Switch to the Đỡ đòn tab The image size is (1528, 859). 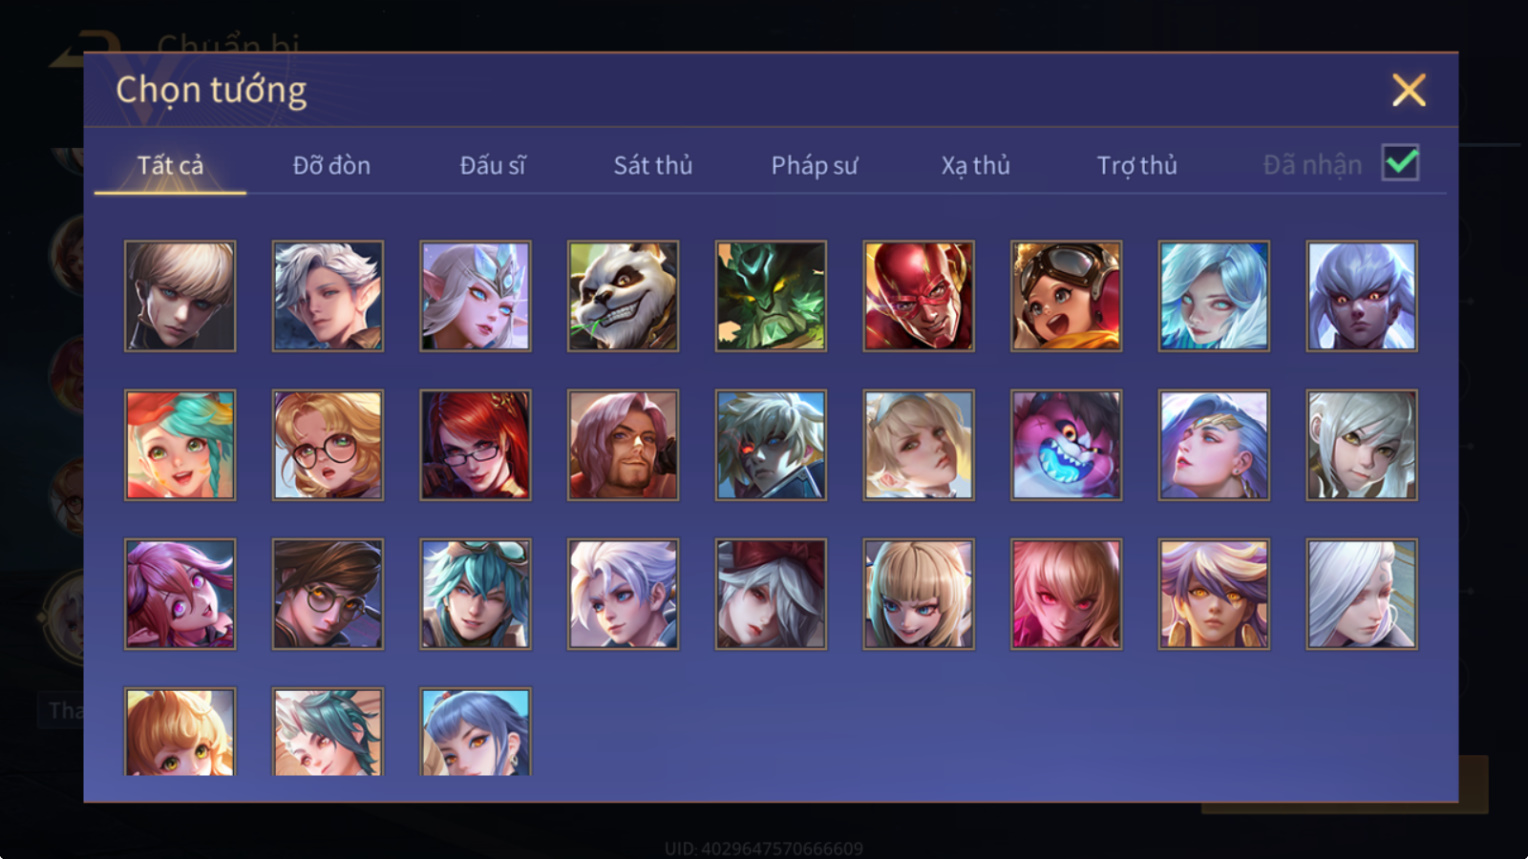point(331,165)
